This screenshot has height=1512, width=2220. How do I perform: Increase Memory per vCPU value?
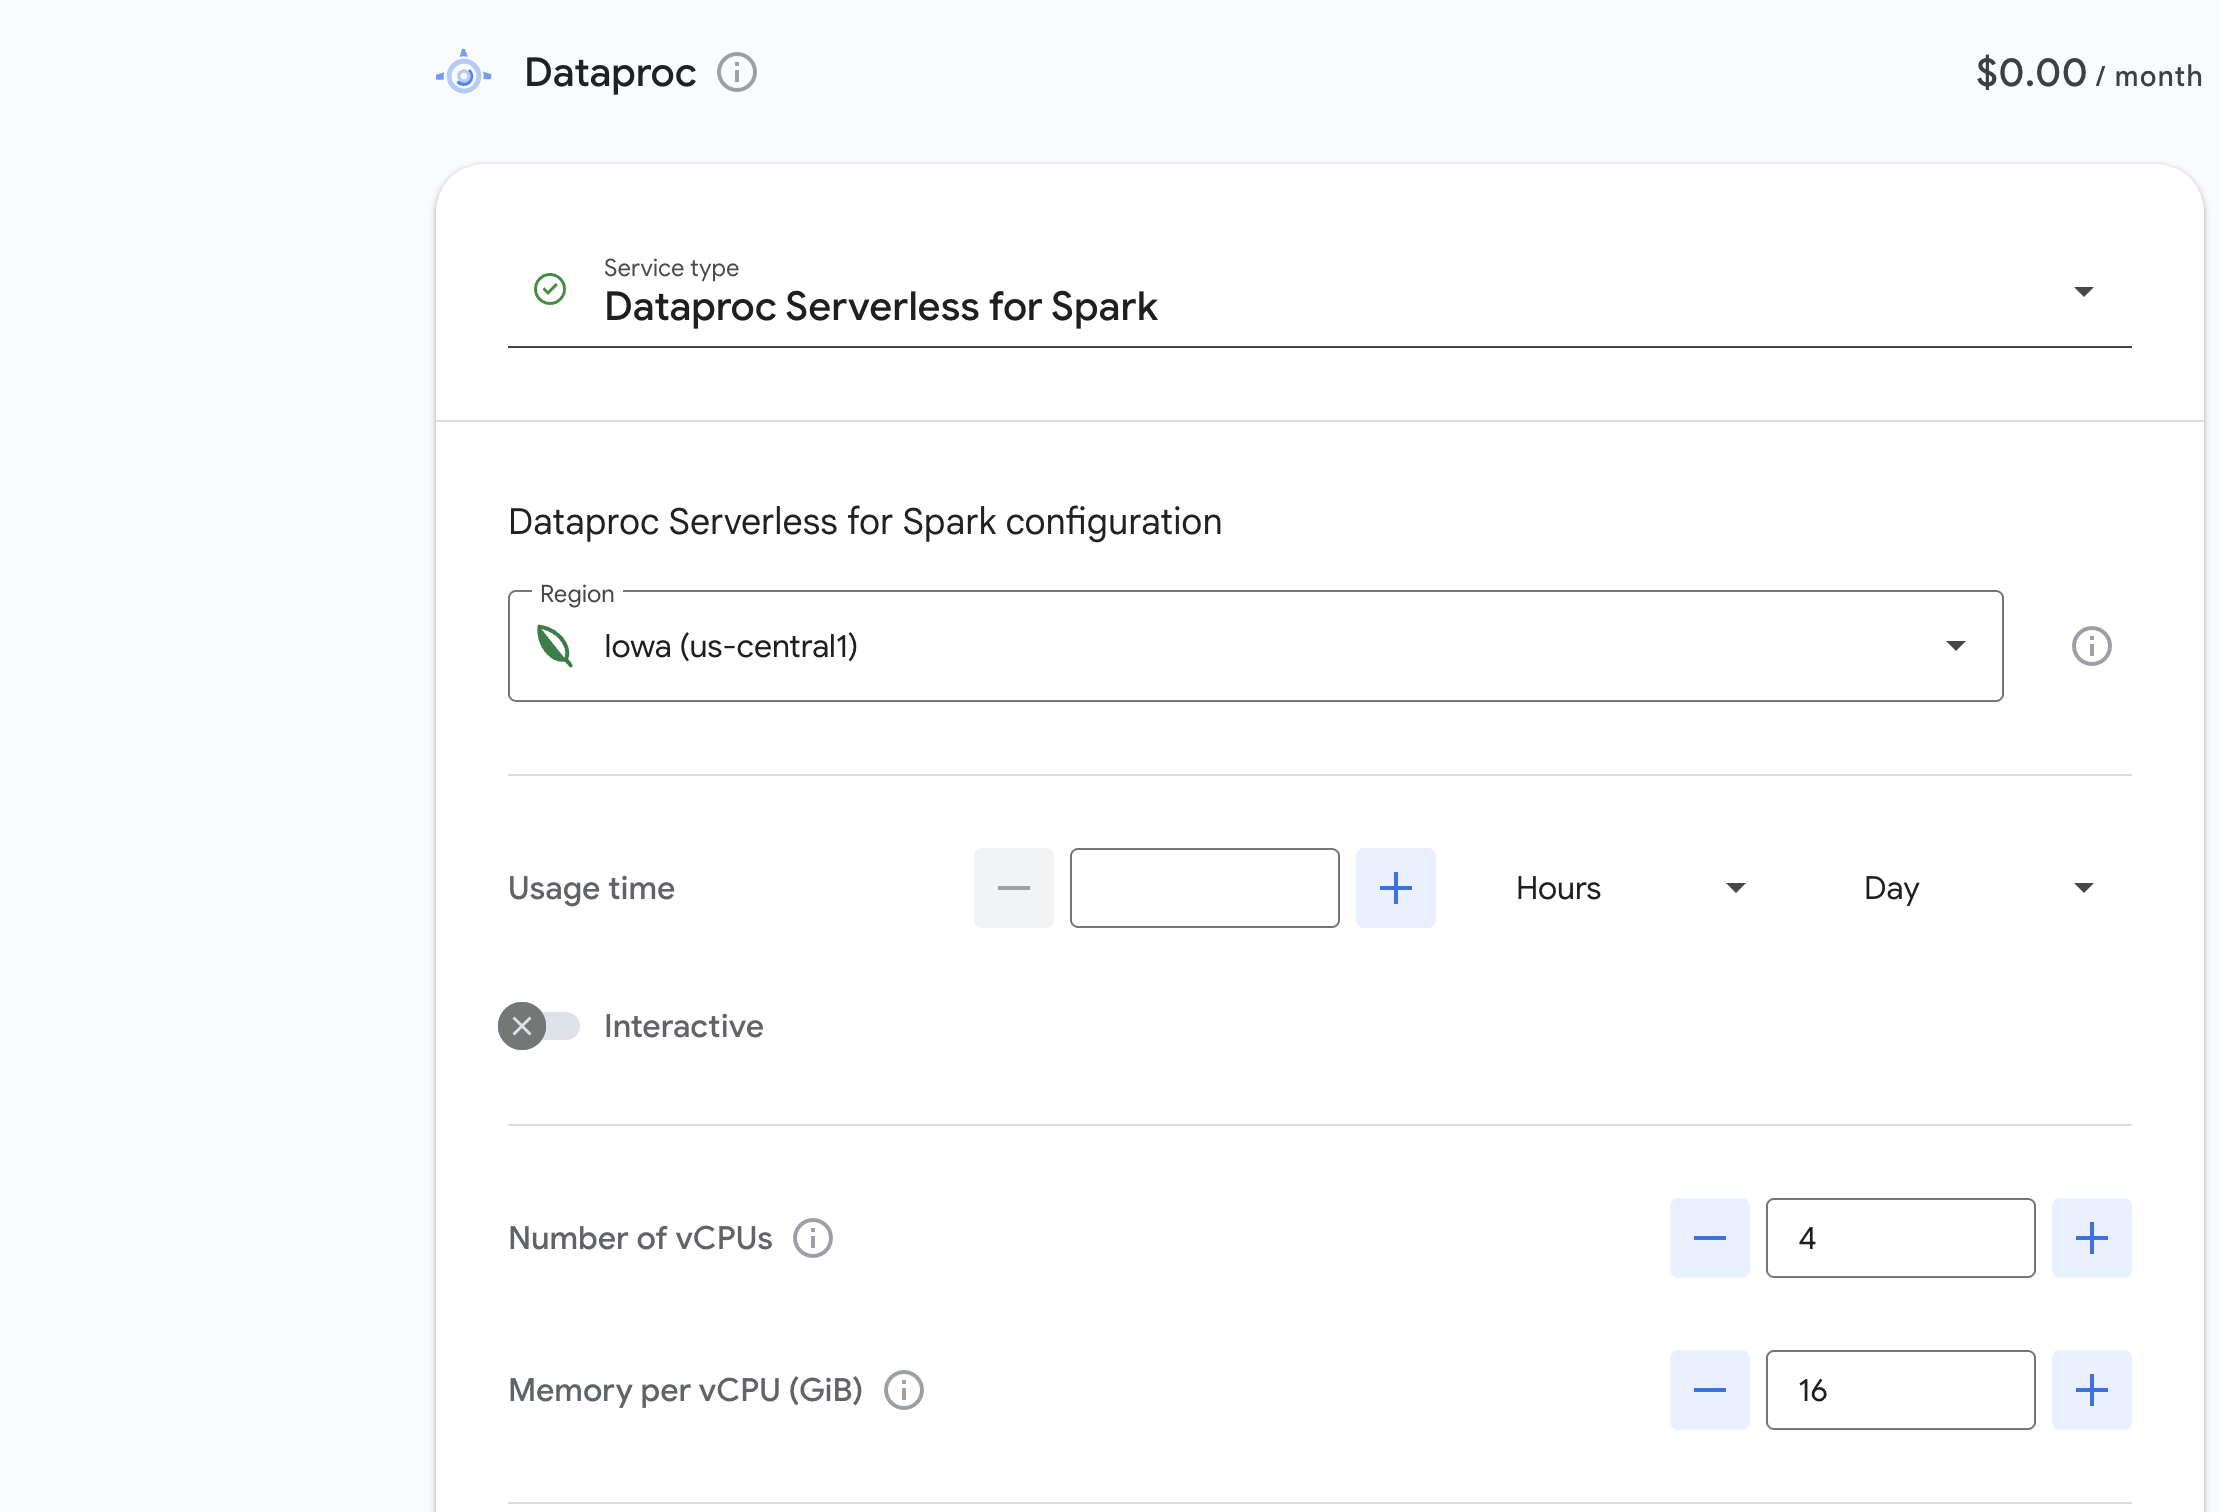(2092, 1390)
